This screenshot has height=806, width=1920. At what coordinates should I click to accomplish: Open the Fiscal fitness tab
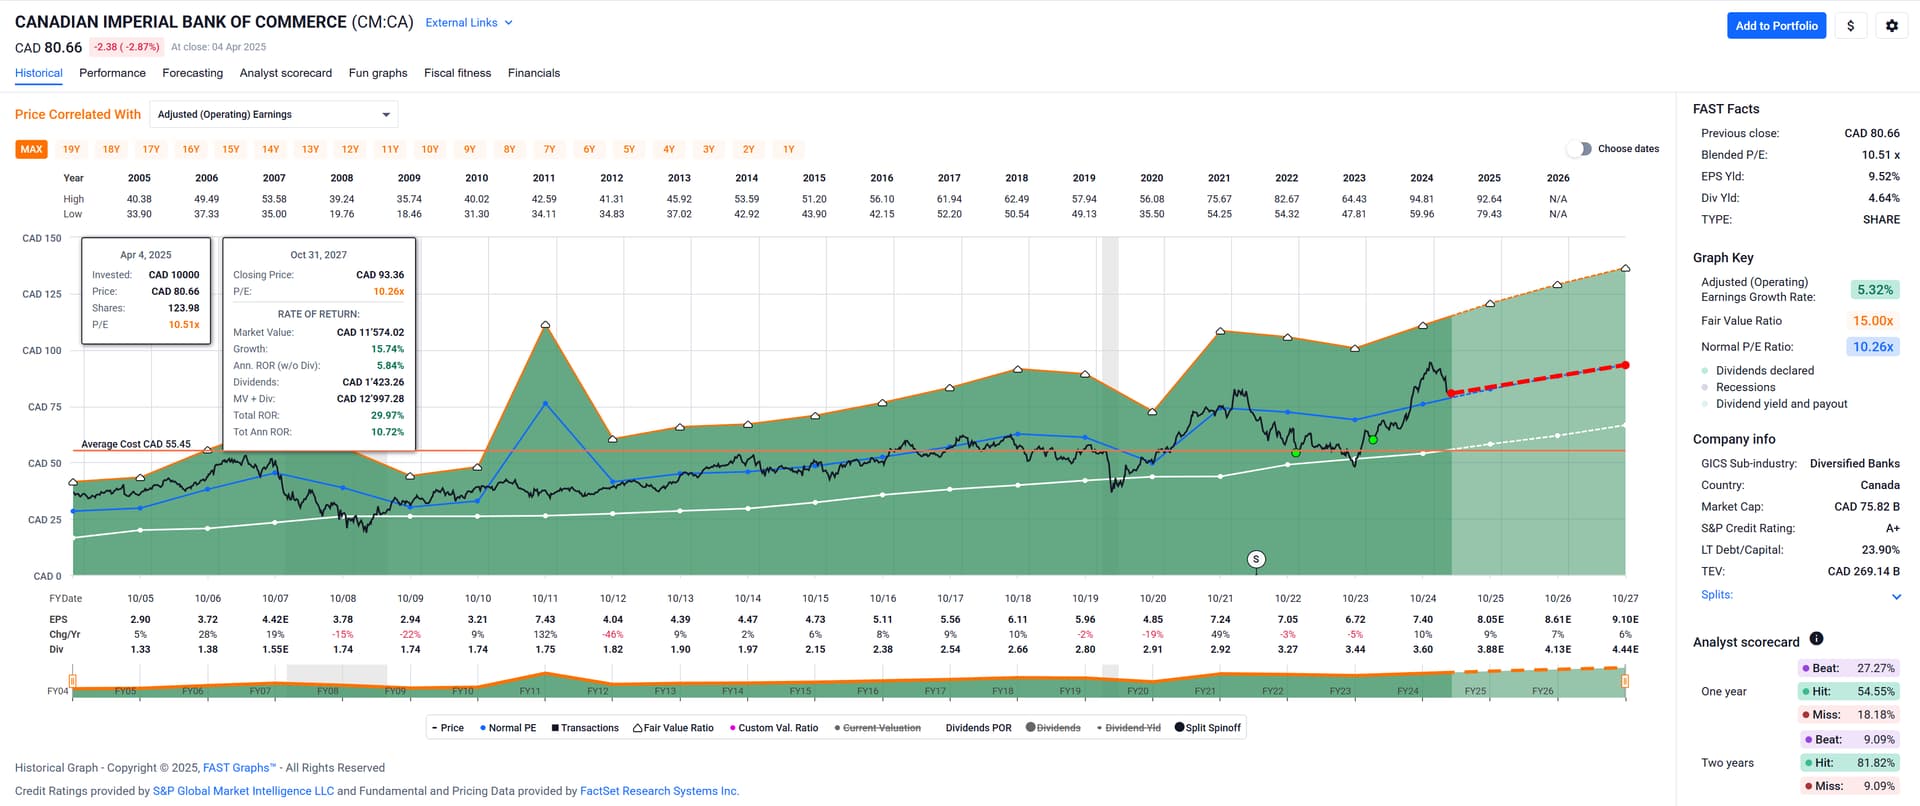pyautogui.click(x=457, y=73)
